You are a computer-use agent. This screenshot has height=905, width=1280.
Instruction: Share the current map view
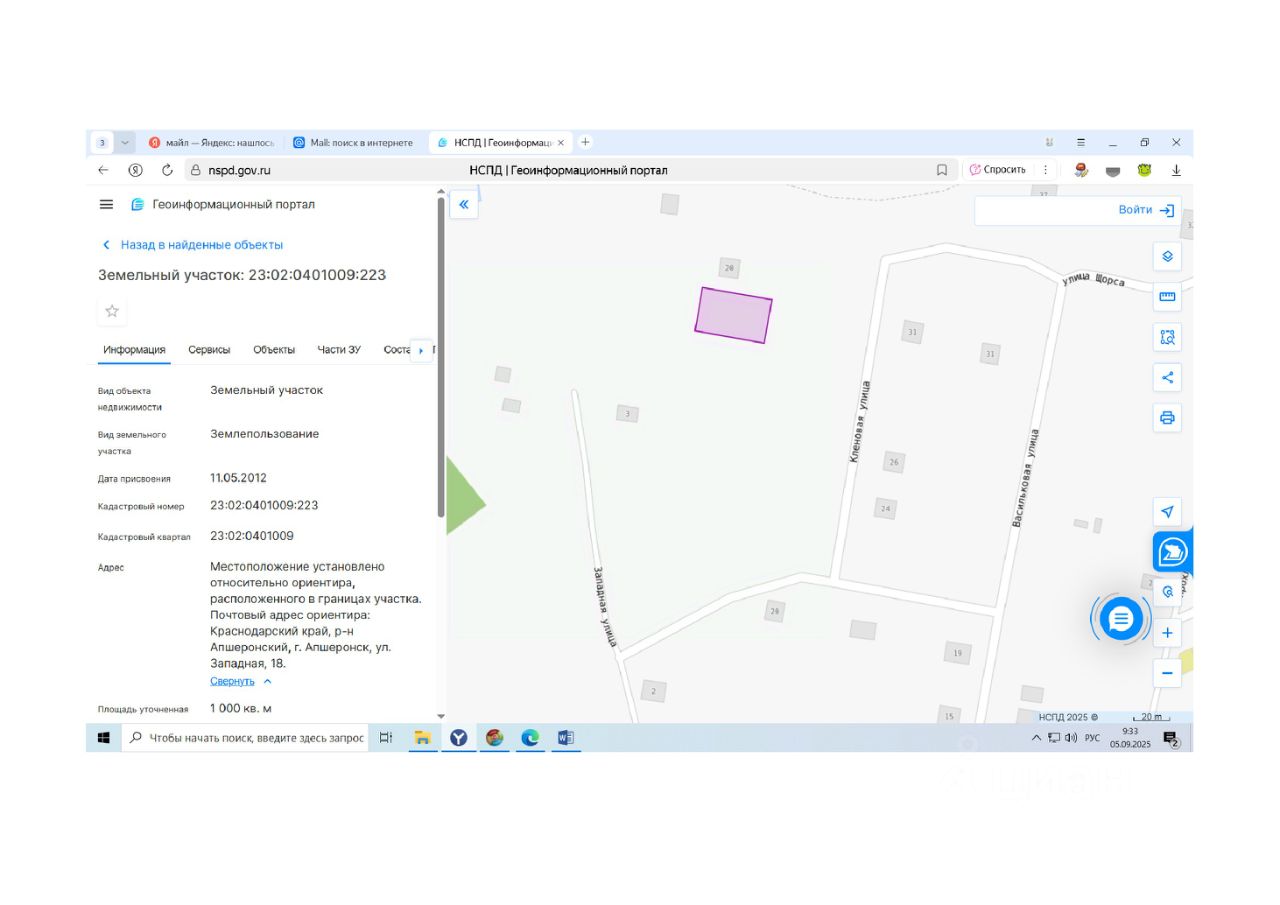[x=1167, y=377]
